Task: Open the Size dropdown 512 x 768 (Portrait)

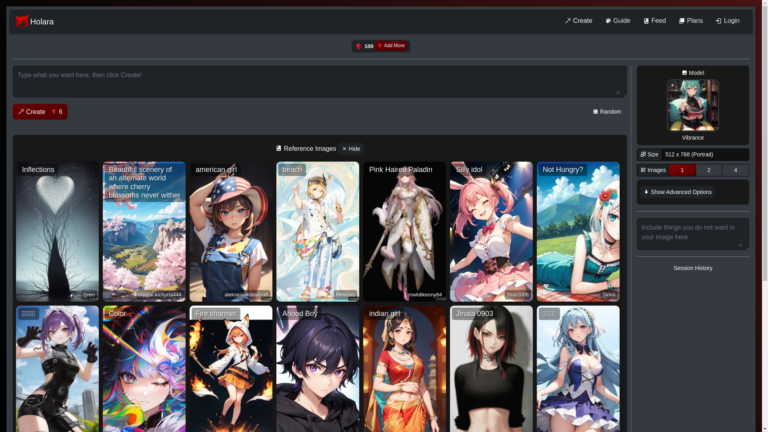Action: [x=704, y=154]
